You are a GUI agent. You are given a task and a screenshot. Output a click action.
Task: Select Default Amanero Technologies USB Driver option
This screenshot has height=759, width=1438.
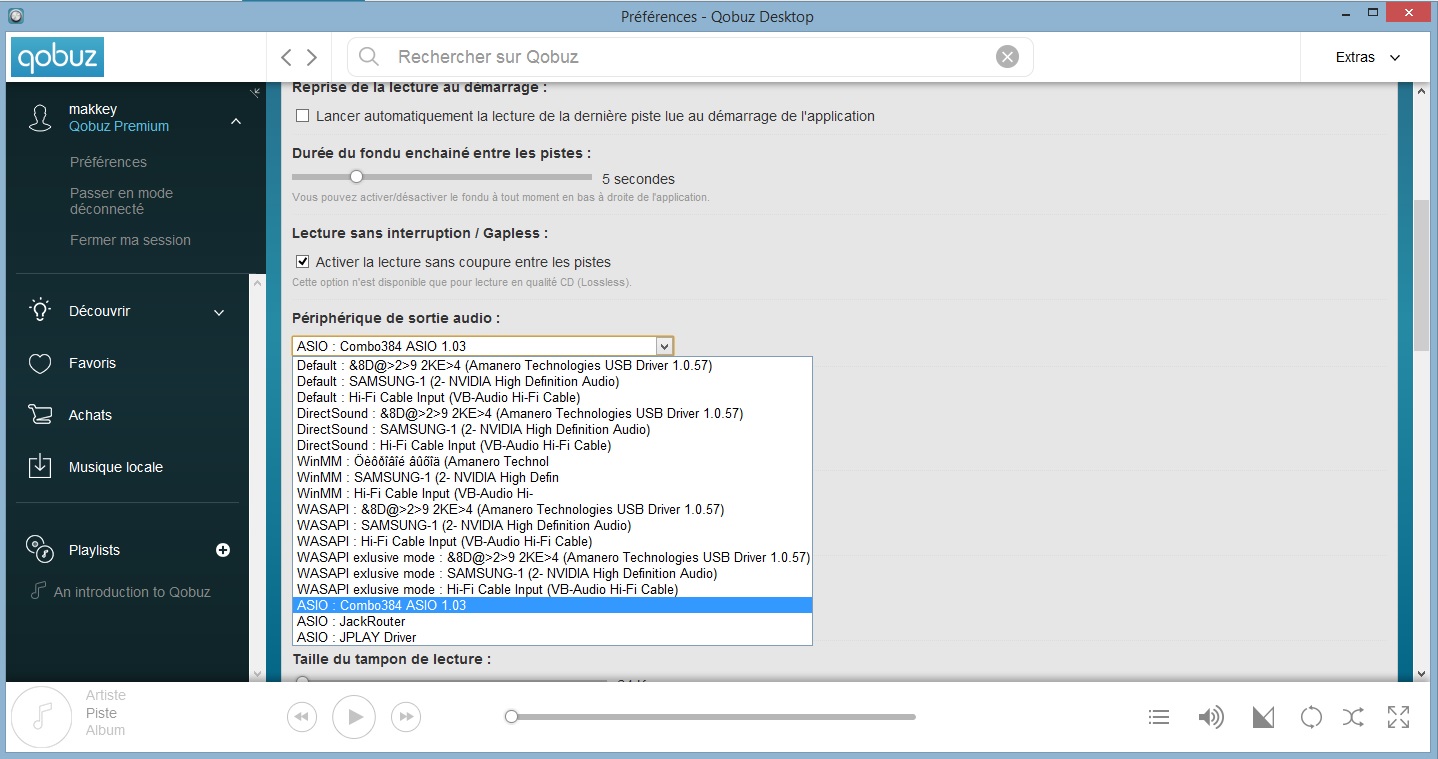pos(552,365)
